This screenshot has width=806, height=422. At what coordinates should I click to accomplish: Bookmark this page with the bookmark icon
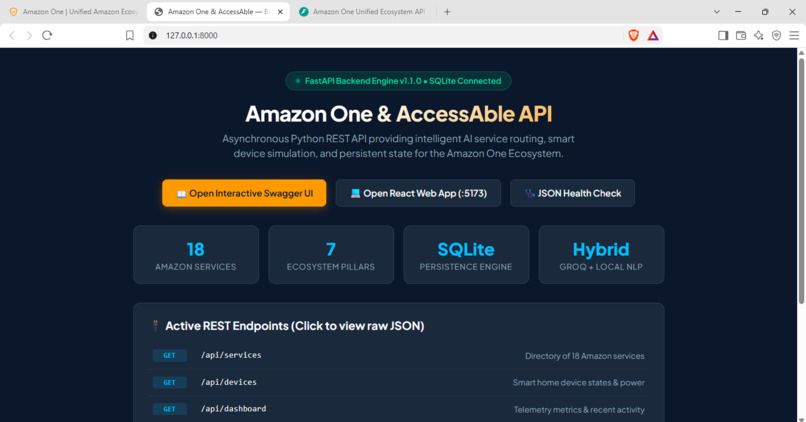pyautogui.click(x=130, y=35)
